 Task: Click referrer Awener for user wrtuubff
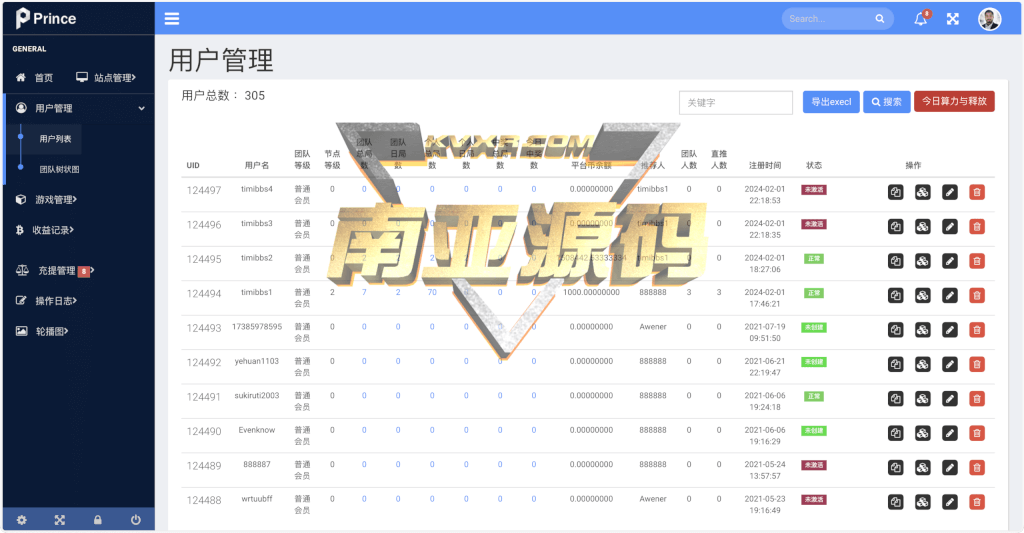tap(652, 498)
